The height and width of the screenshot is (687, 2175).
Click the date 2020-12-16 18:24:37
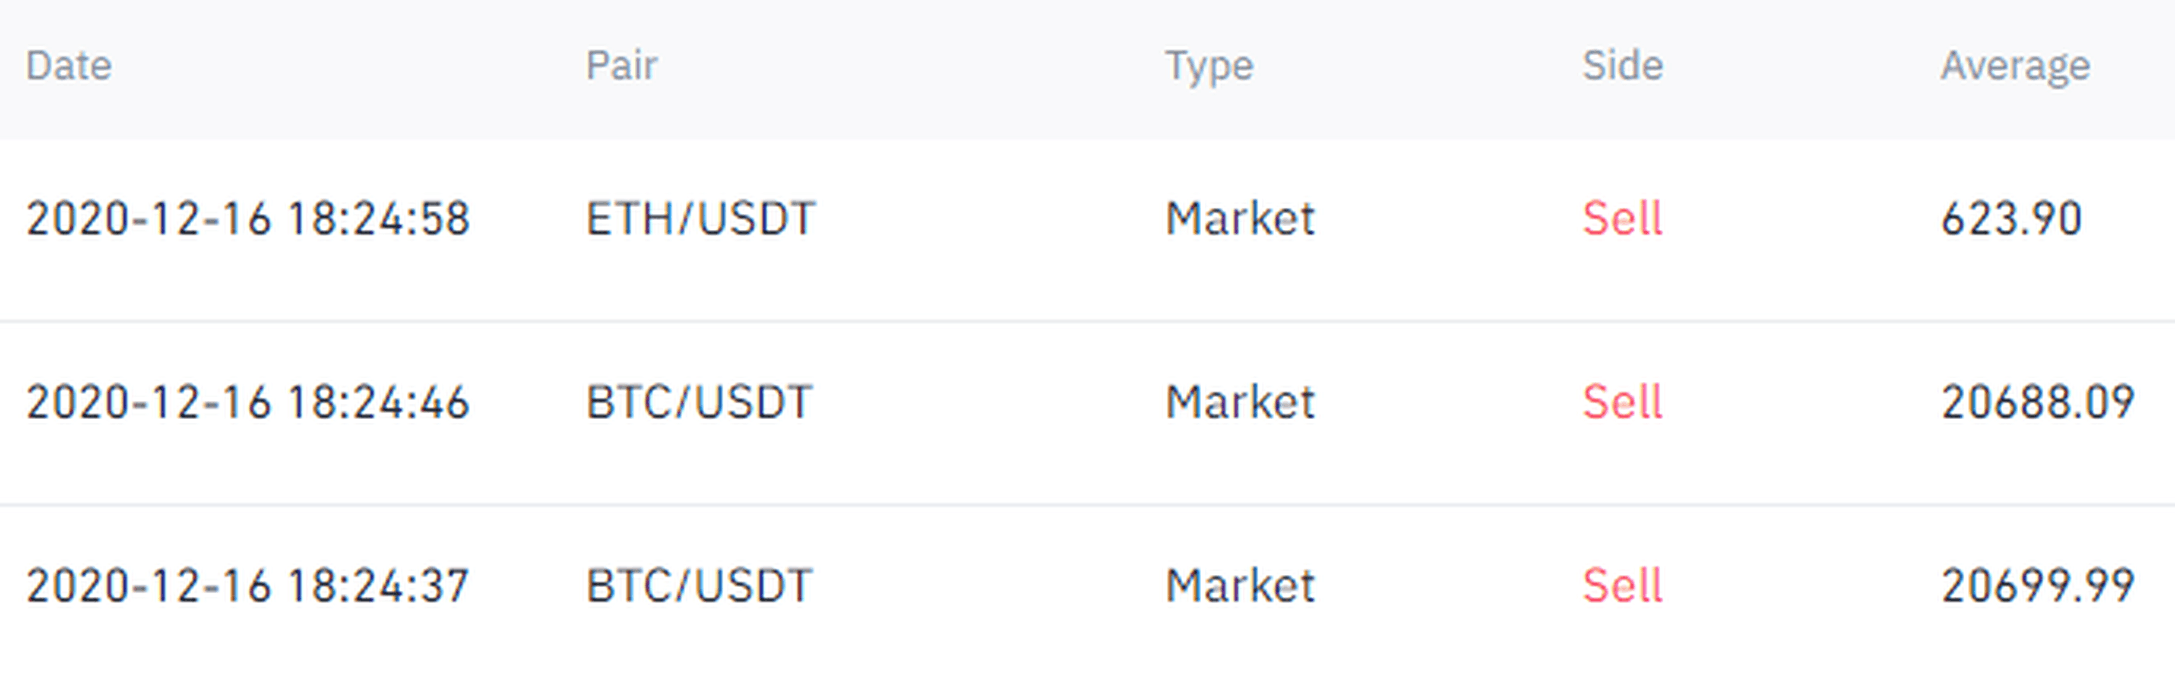pos(247,586)
